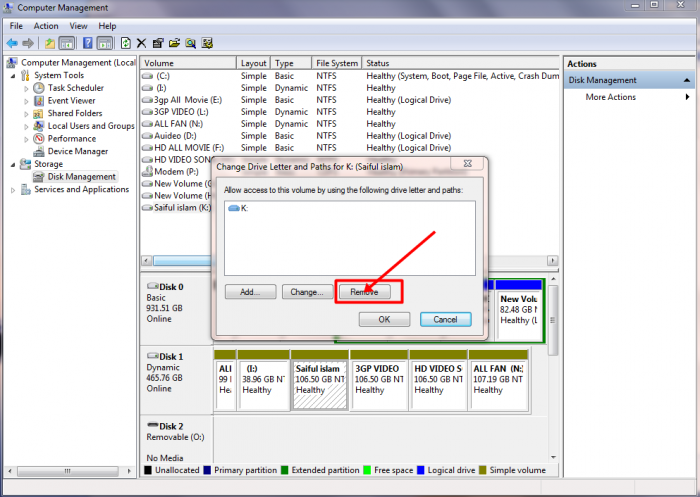
Task: Select the Saiful islam partition on Disk 1
Action: tap(320, 380)
